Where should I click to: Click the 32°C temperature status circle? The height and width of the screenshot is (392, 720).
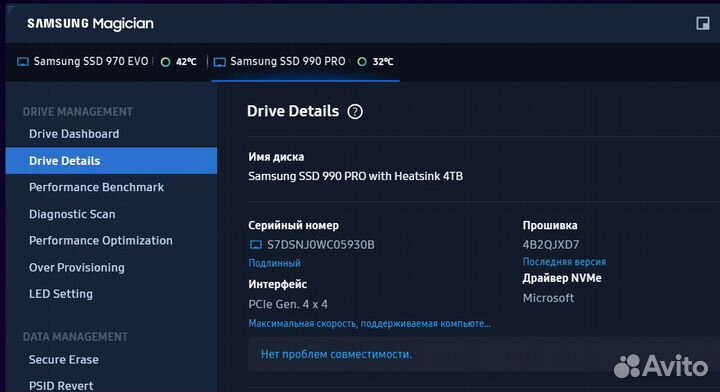pyautogui.click(x=362, y=62)
